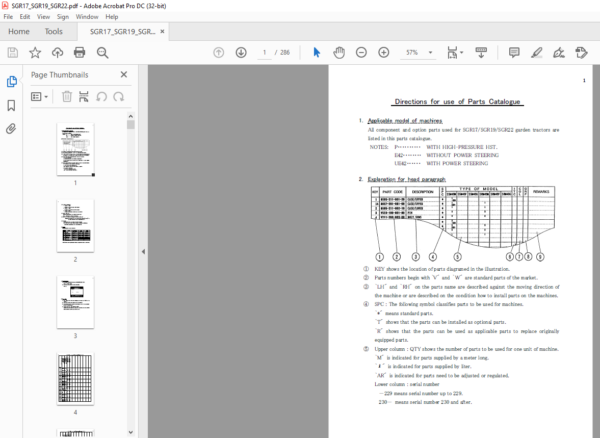The width and height of the screenshot is (600, 438).
Task: Click the read mode keyboard icon
Action: [x=481, y=52]
